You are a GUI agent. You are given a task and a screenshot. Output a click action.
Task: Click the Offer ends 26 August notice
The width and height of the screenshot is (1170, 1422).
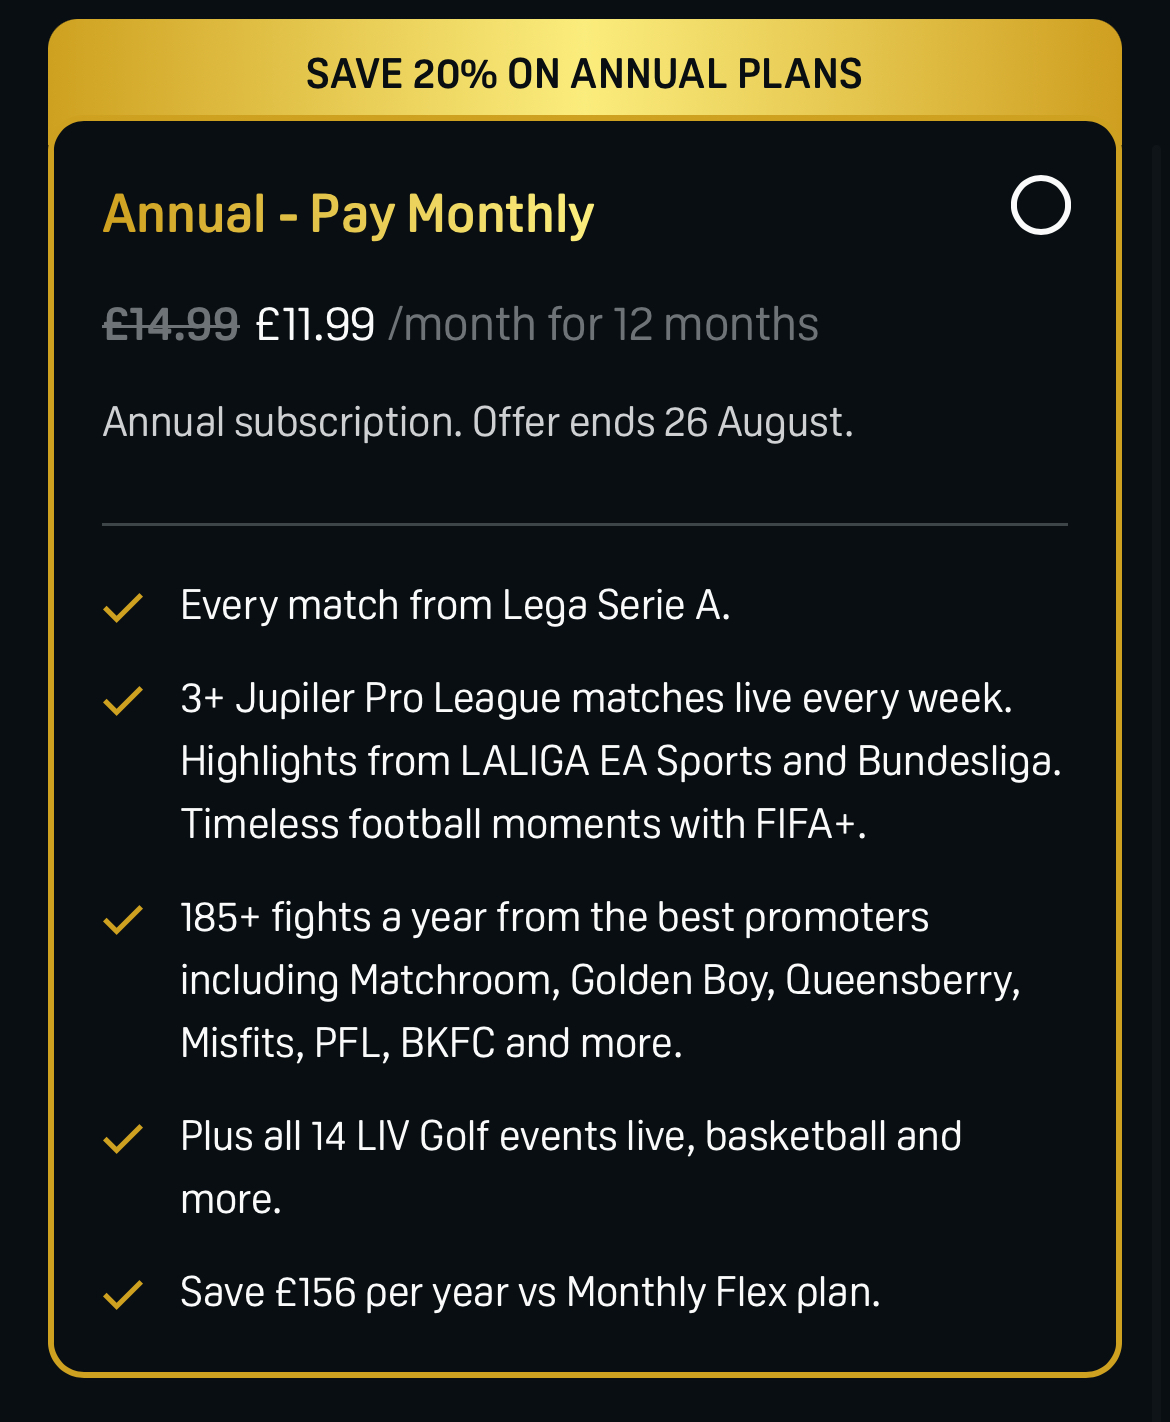tap(663, 422)
